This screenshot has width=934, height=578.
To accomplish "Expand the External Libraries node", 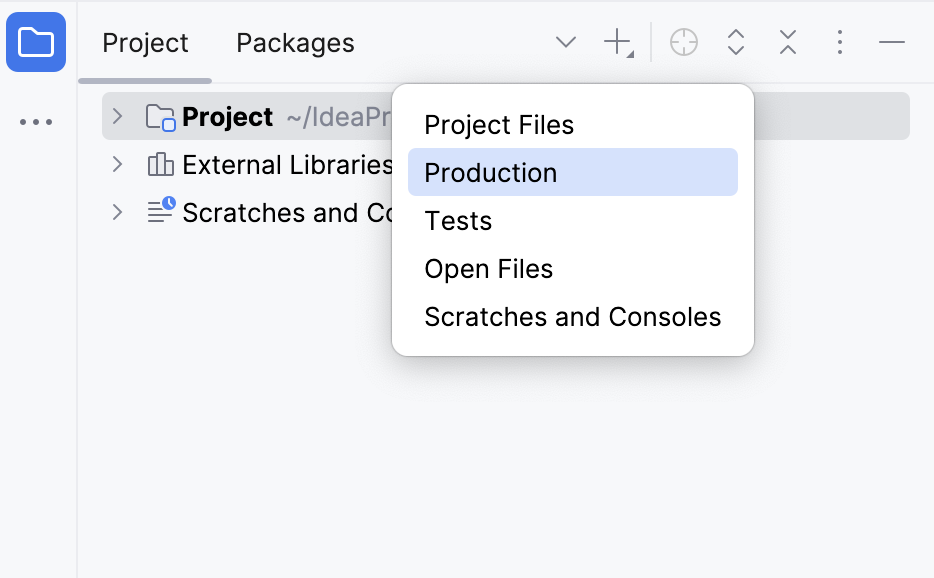I will [117, 164].
